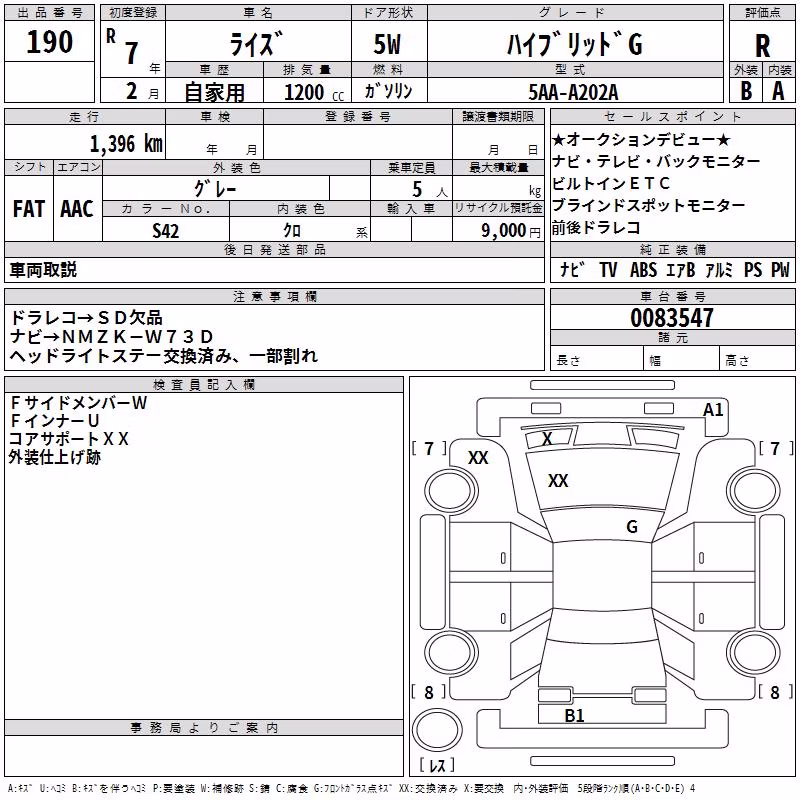The height and width of the screenshot is (800, 800).
Task: Click inspector note FサイドメンバーW
Action: click(x=79, y=403)
